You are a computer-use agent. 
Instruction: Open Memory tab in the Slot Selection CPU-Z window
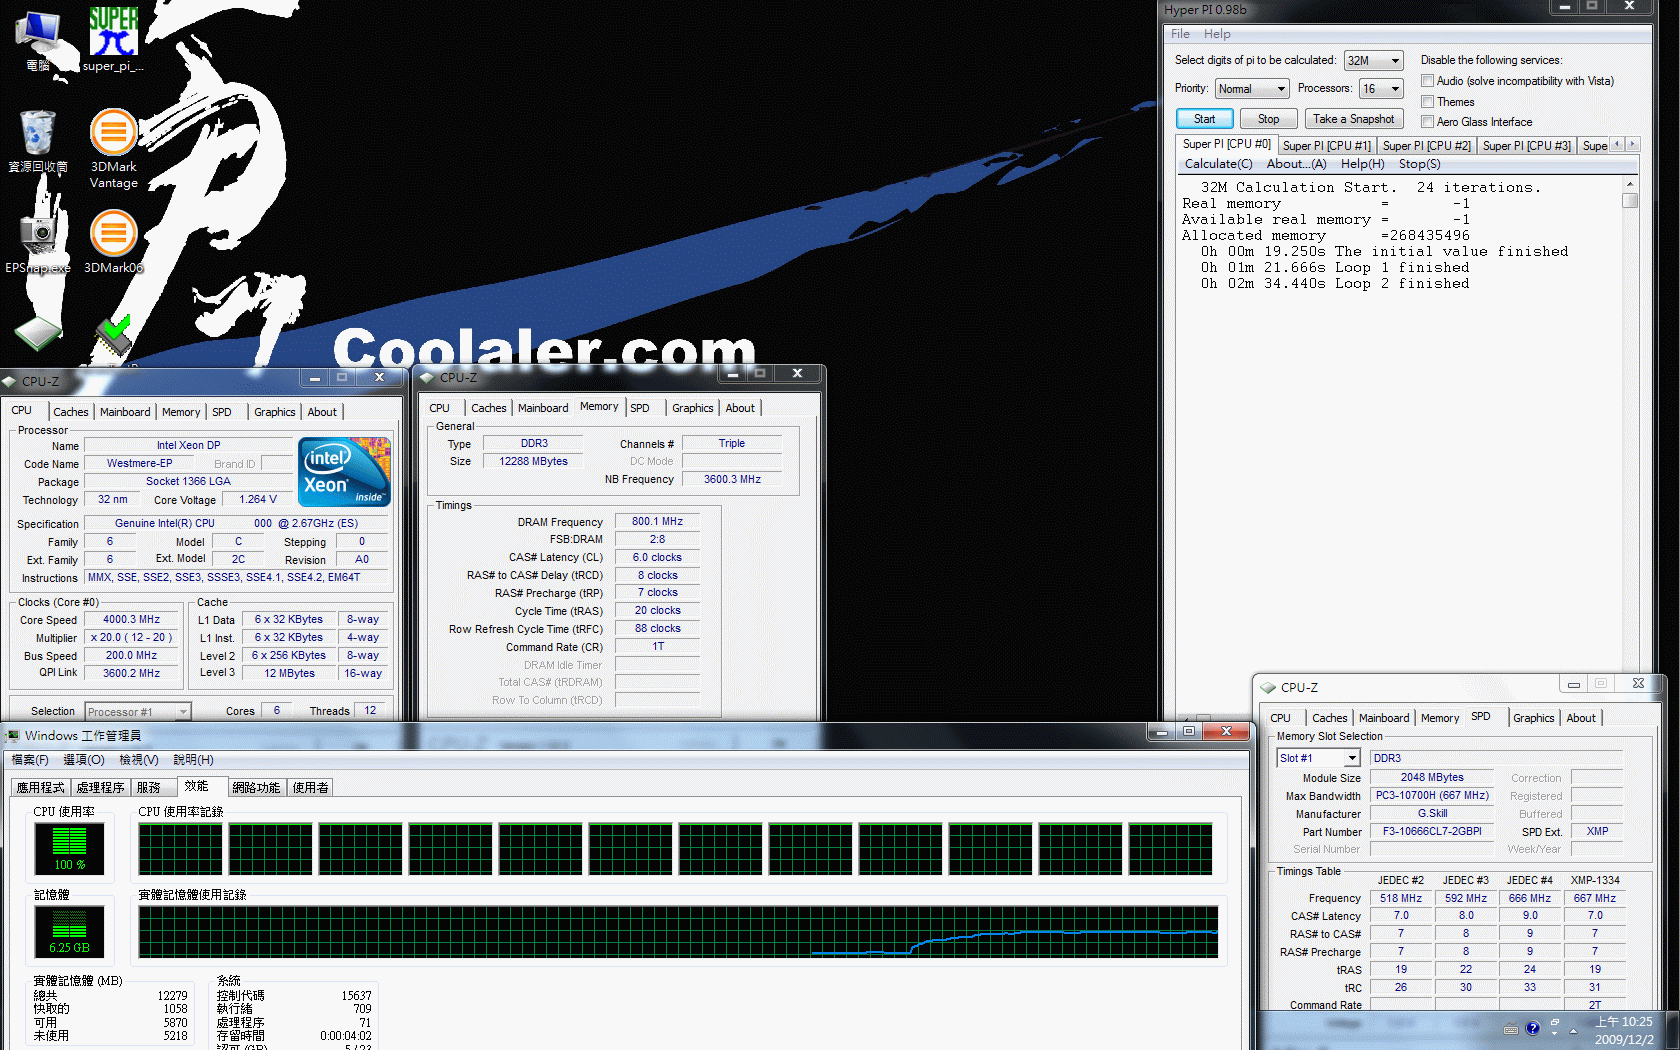tap(1439, 718)
